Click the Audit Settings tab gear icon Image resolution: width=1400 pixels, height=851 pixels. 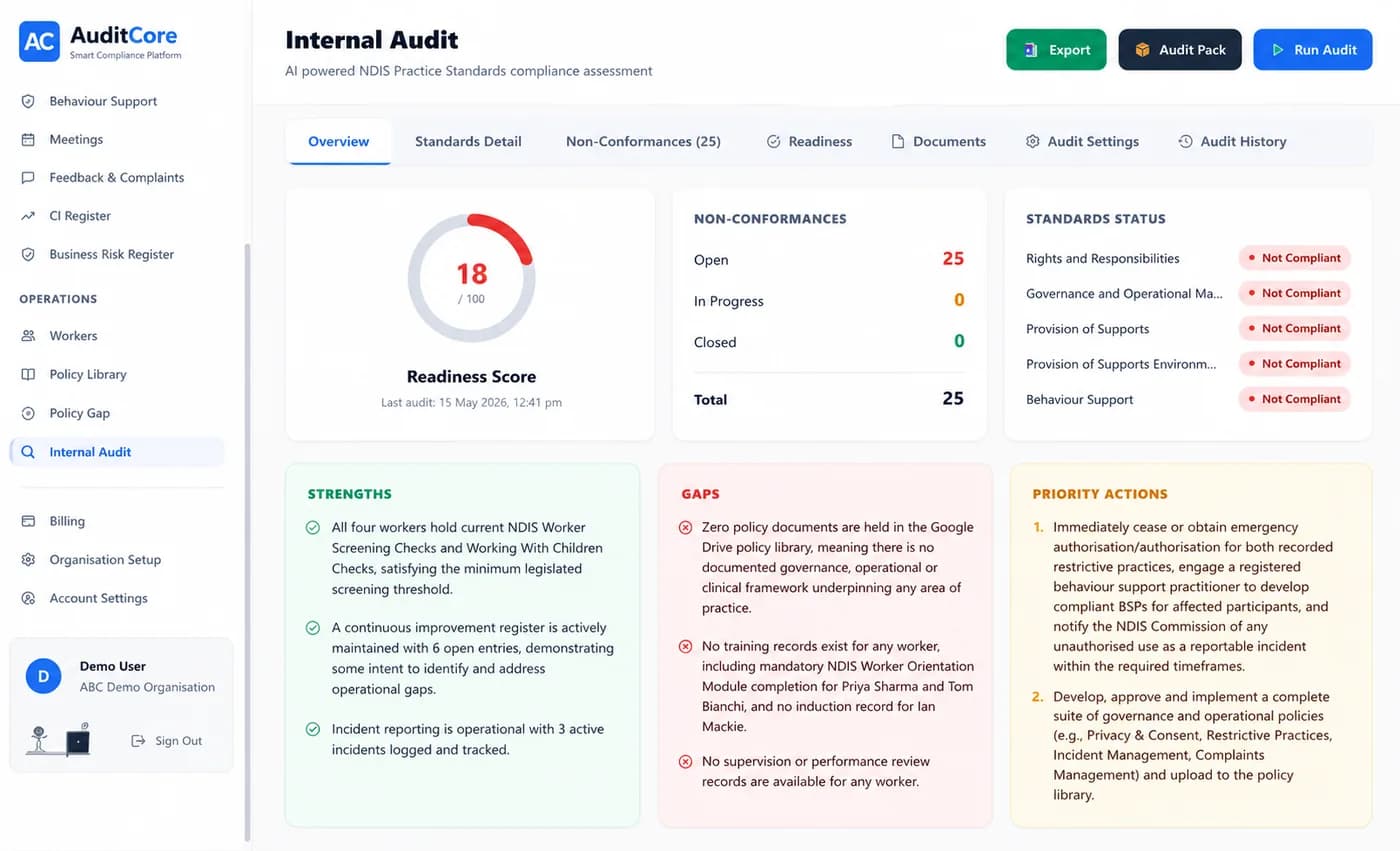pyautogui.click(x=1032, y=142)
